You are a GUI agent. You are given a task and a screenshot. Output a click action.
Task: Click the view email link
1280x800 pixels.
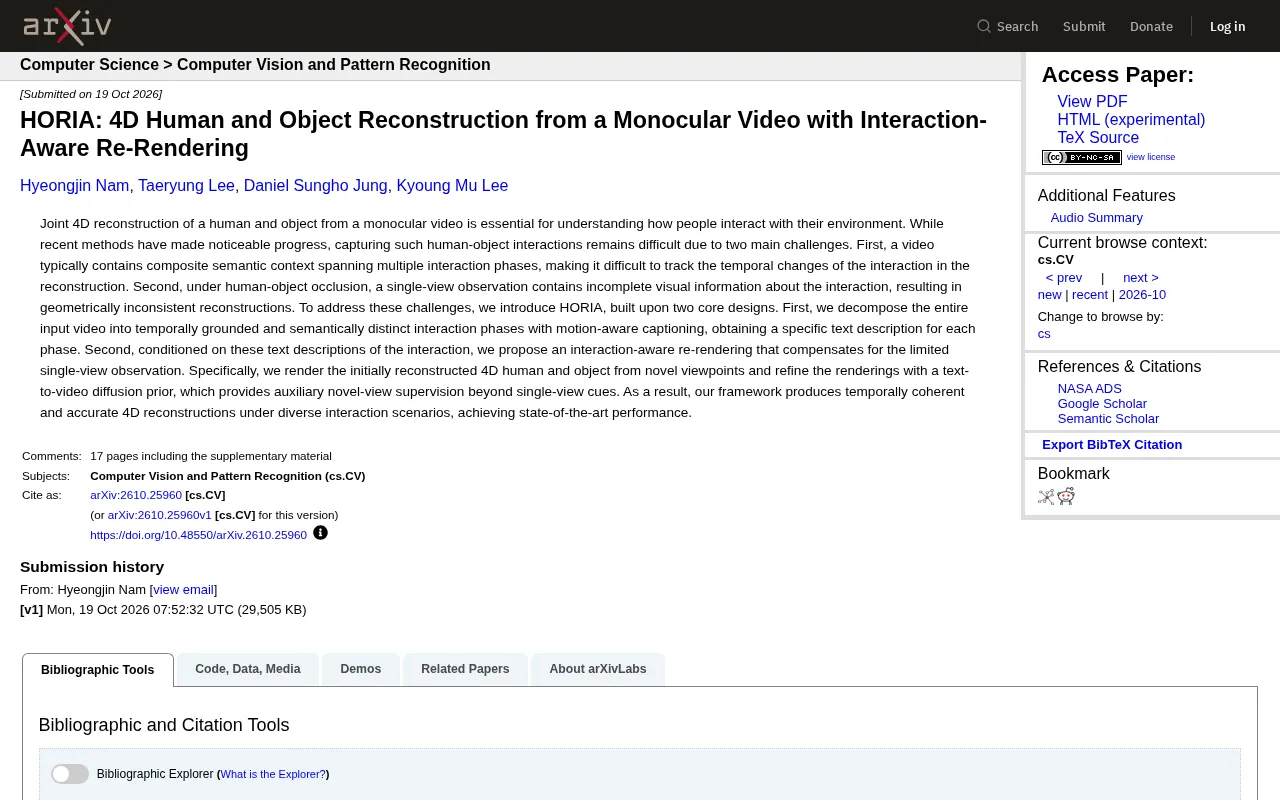pos(183,590)
